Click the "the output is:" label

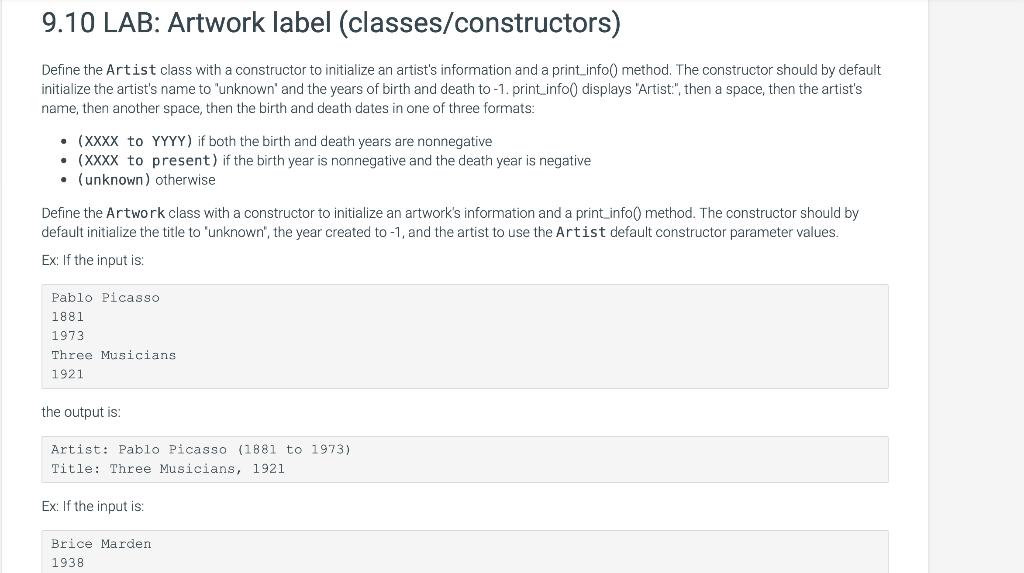point(81,412)
